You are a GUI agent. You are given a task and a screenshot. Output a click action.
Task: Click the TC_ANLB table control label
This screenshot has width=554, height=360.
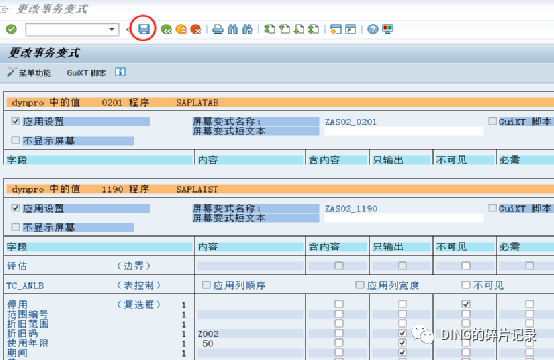click(x=25, y=285)
